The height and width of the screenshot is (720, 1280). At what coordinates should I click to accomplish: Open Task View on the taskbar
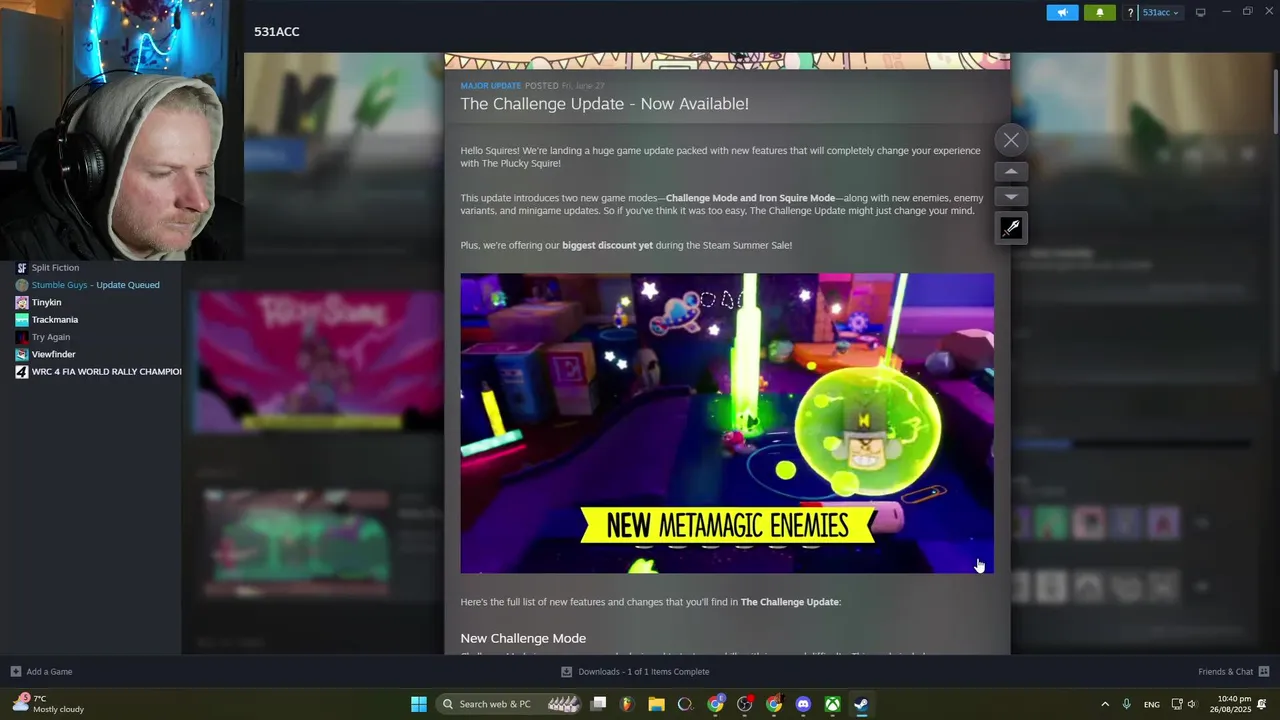pos(598,704)
